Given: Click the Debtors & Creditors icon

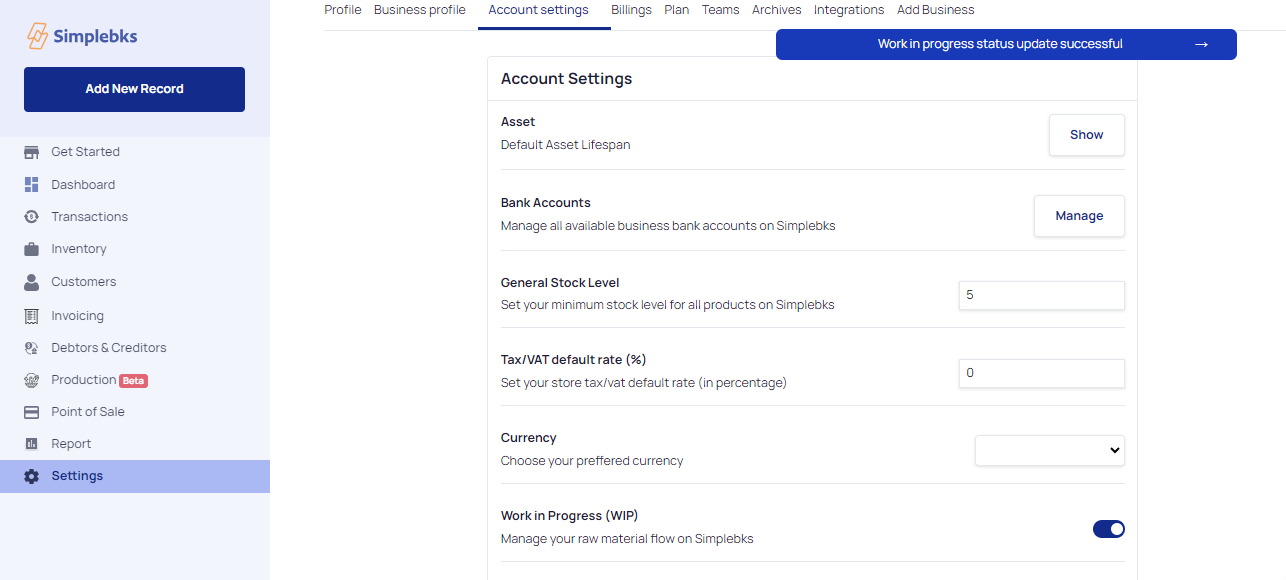Looking at the screenshot, I should [32, 348].
